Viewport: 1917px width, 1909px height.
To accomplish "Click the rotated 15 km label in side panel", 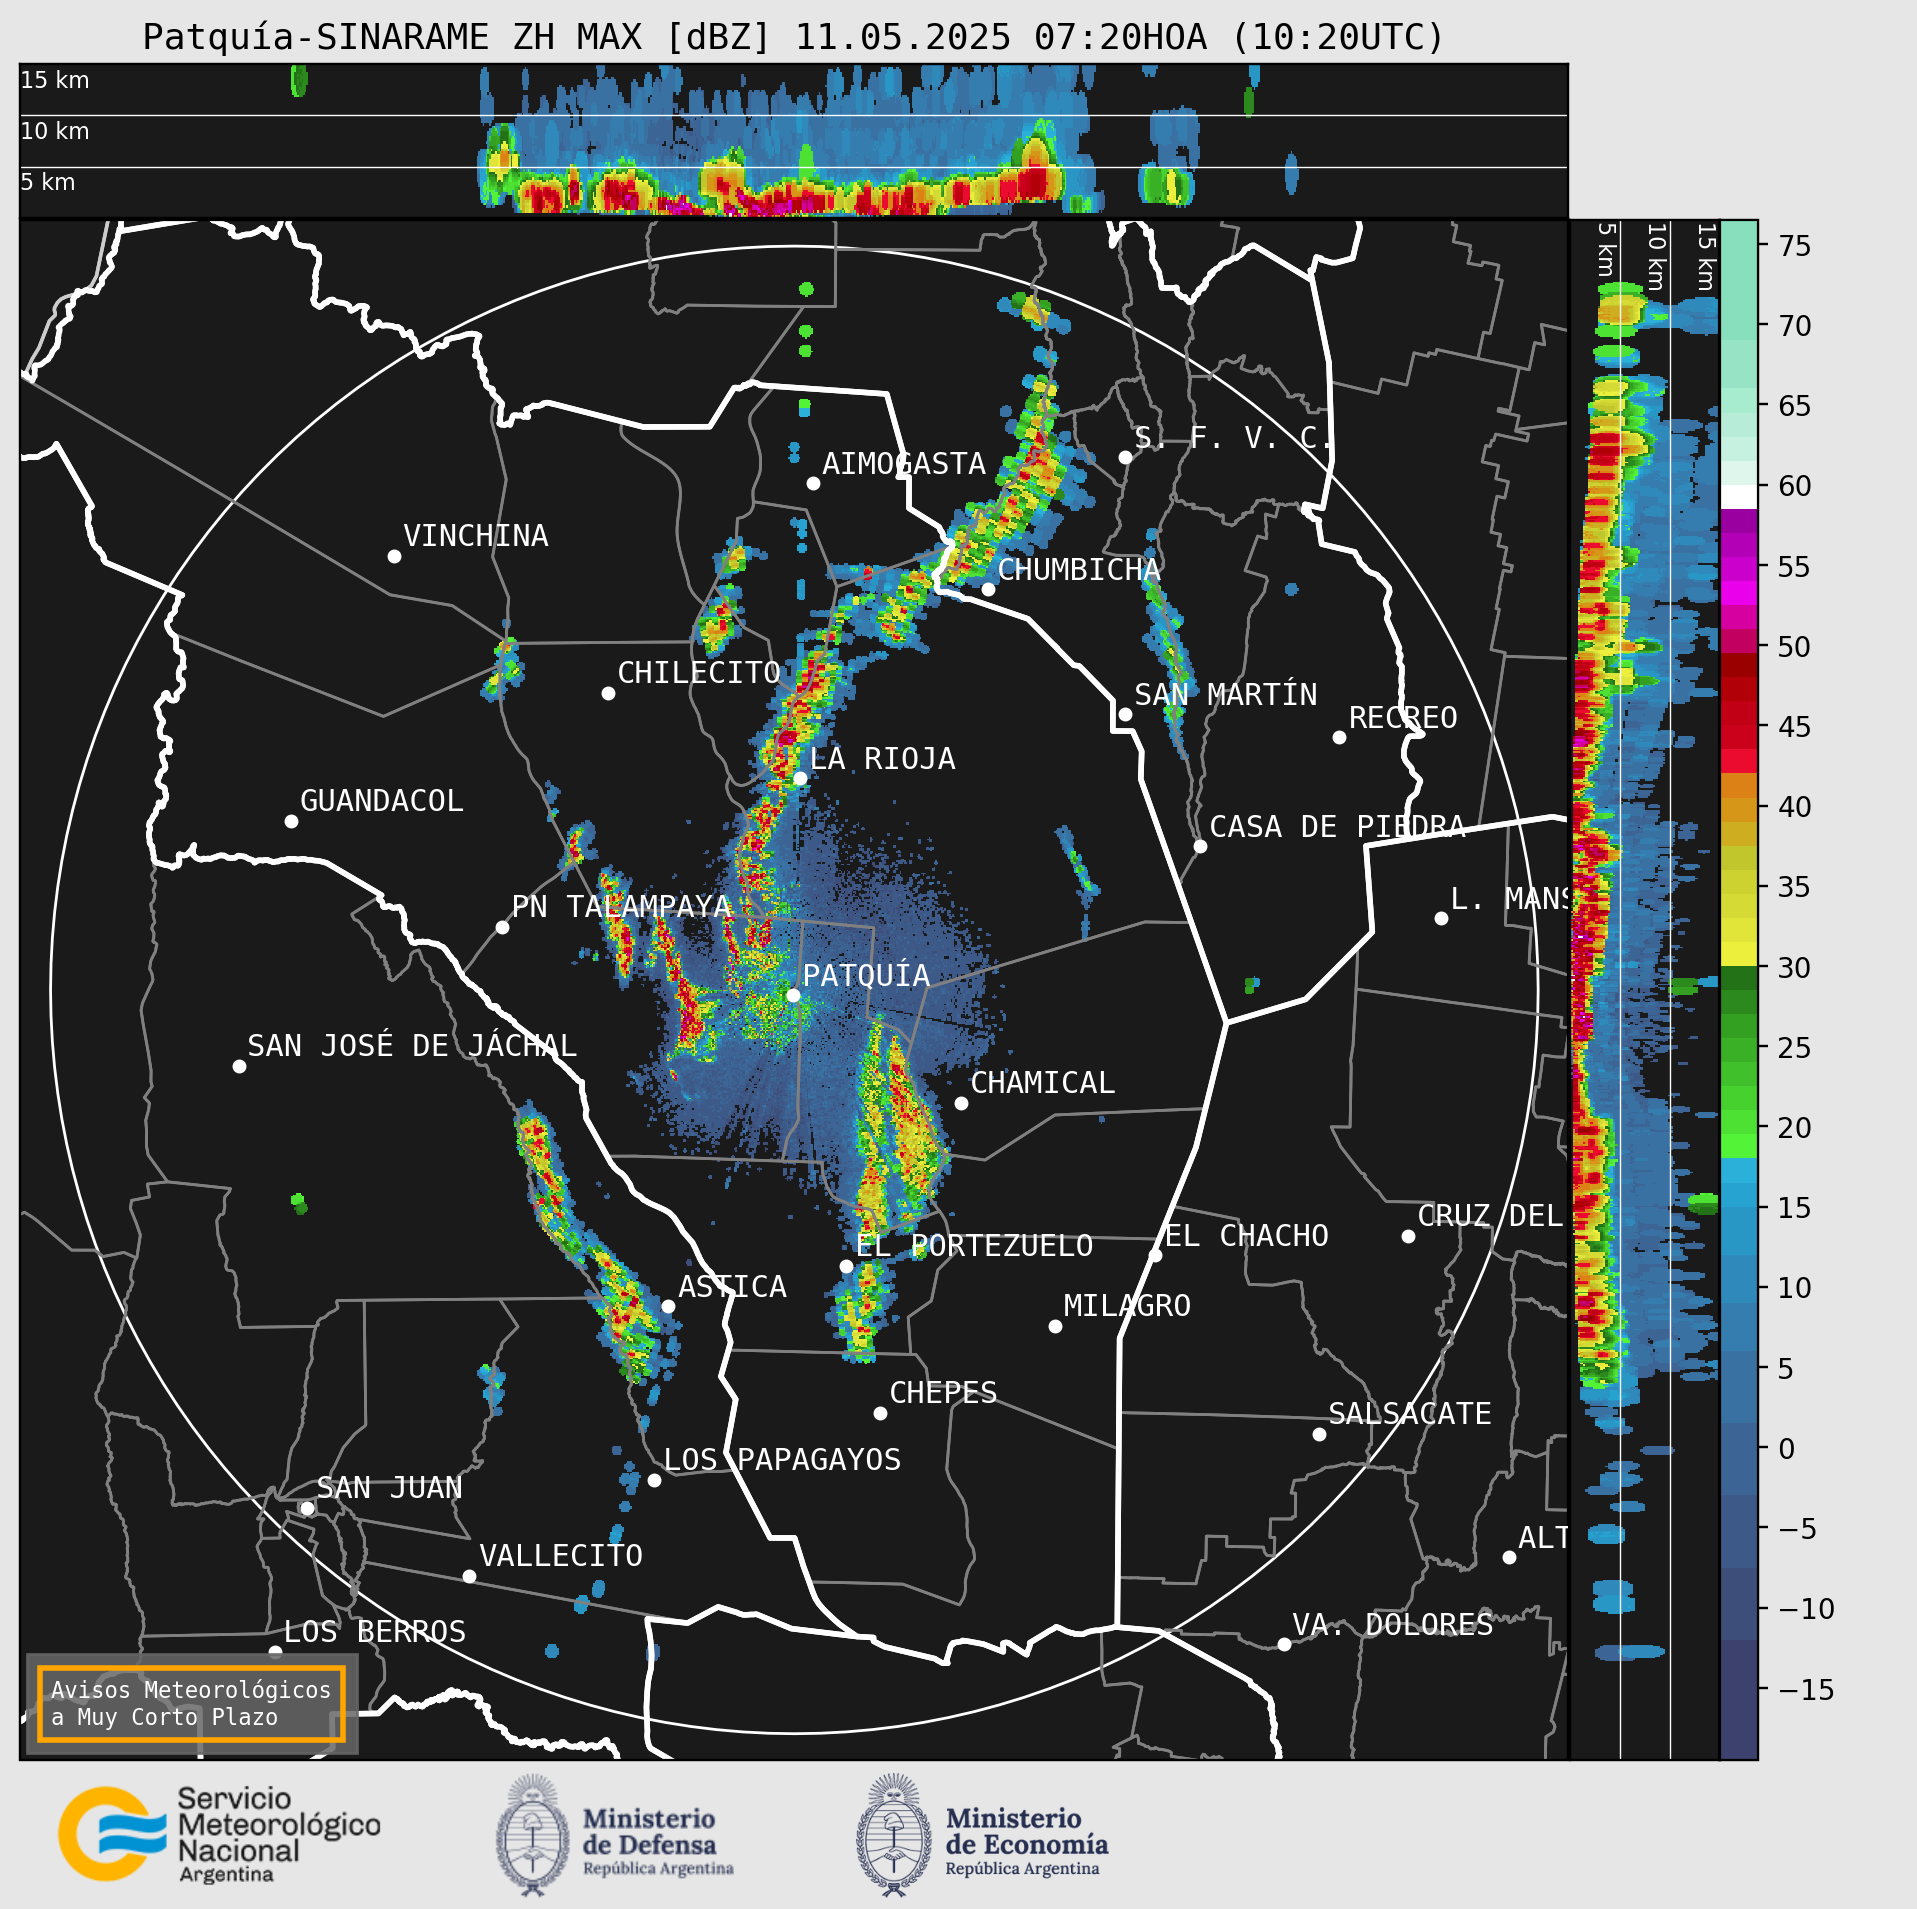I will click(x=1706, y=256).
